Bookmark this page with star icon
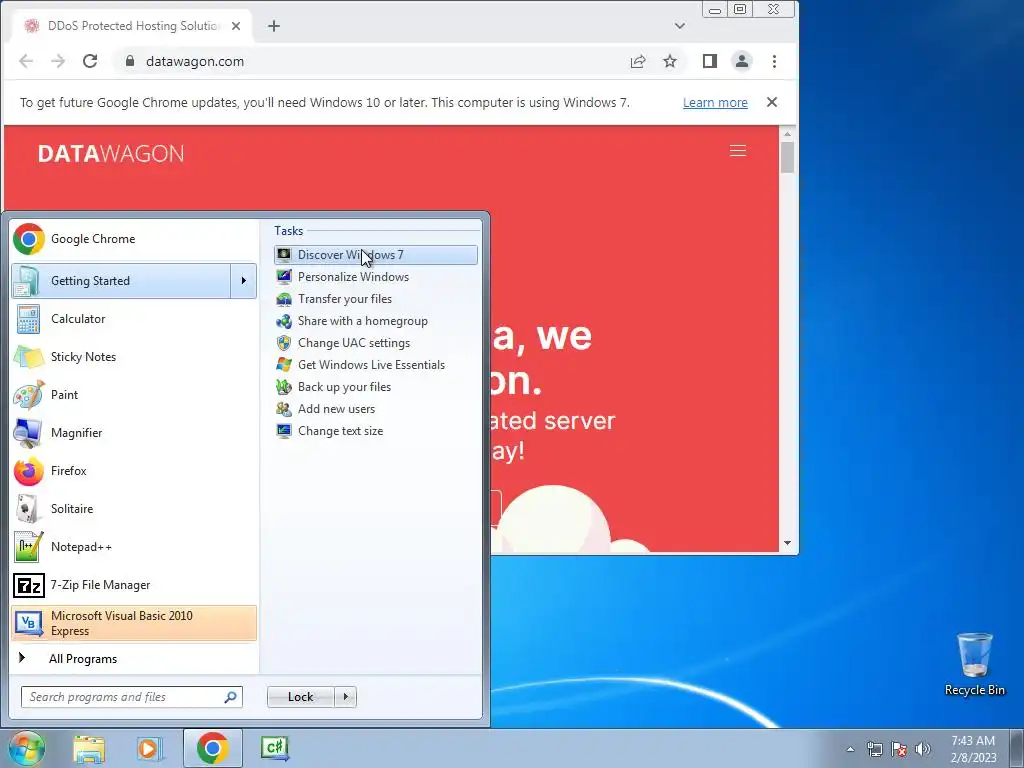This screenshot has width=1024, height=768. coord(670,61)
